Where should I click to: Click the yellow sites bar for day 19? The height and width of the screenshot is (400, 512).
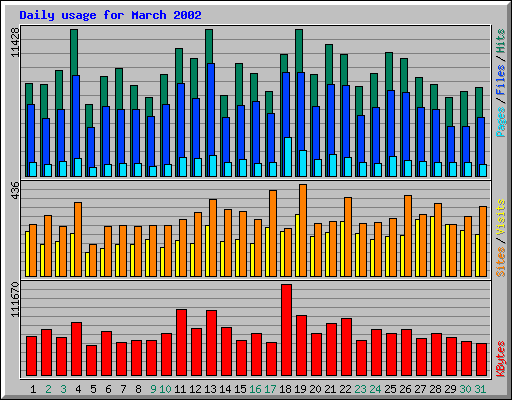(297, 245)
